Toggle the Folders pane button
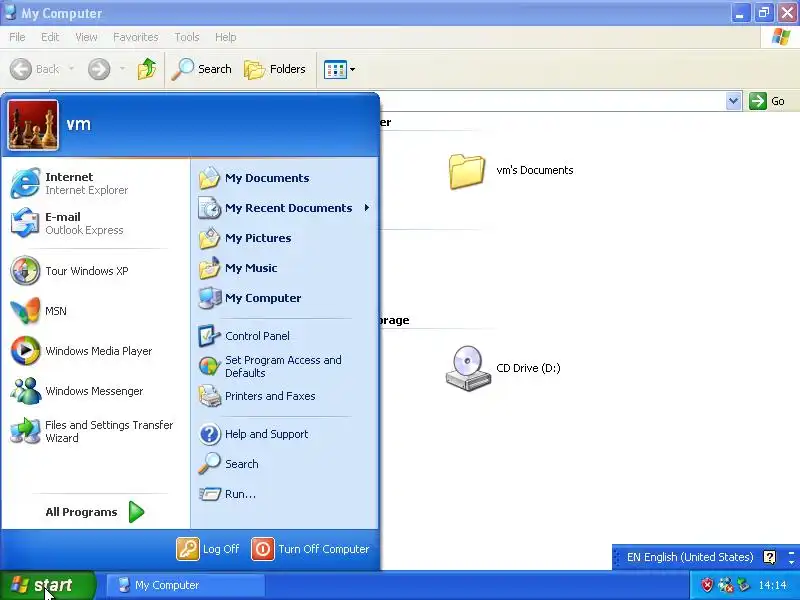The height and width of the screenshot is (600, 800). click(x=275, y=69)
